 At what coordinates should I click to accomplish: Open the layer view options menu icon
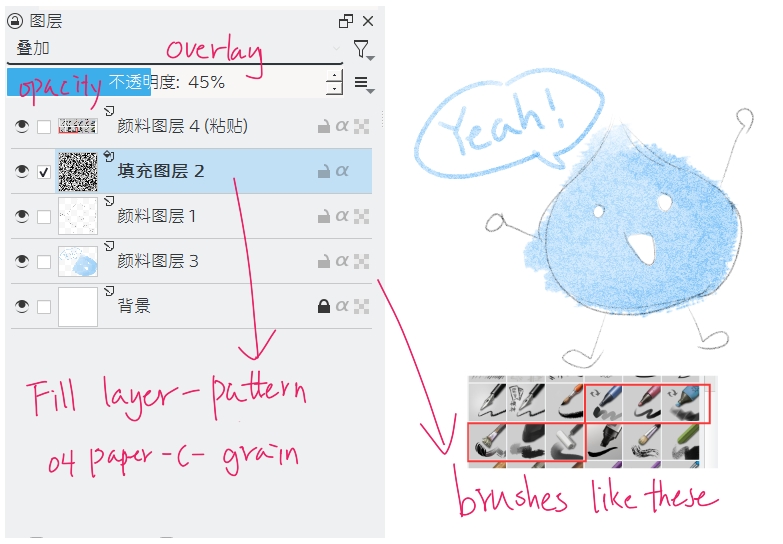coord(364,84)
